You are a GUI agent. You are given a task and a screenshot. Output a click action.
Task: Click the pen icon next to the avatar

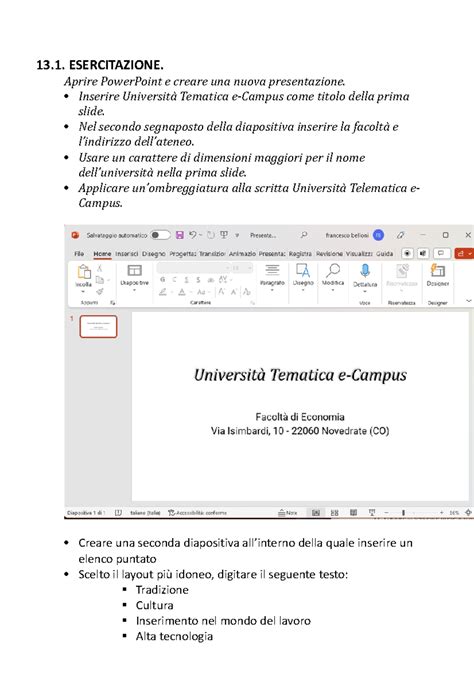click(x=400, y=235)
